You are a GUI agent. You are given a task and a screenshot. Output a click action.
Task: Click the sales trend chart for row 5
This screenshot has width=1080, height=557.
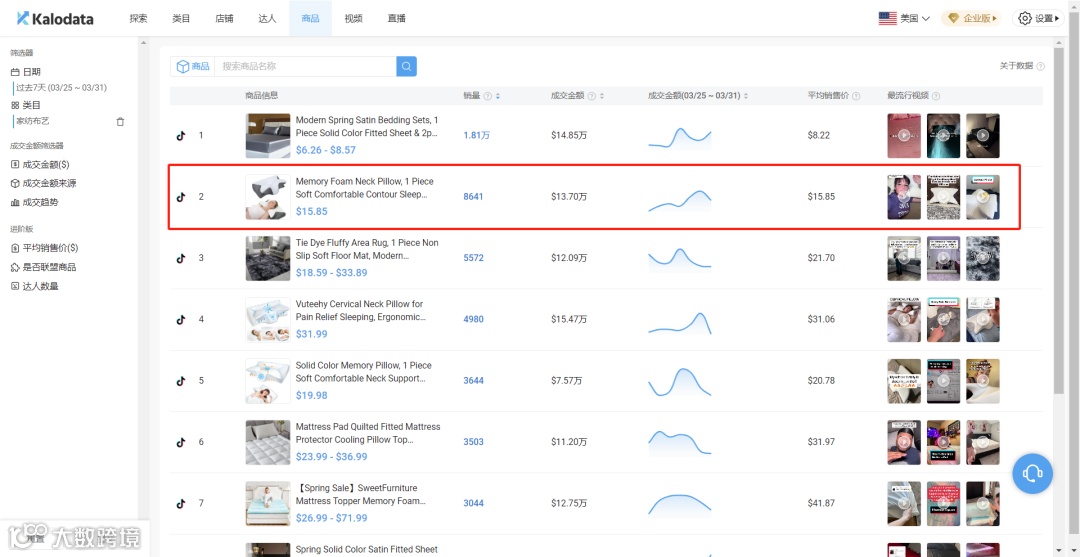(x=680, y=381)
